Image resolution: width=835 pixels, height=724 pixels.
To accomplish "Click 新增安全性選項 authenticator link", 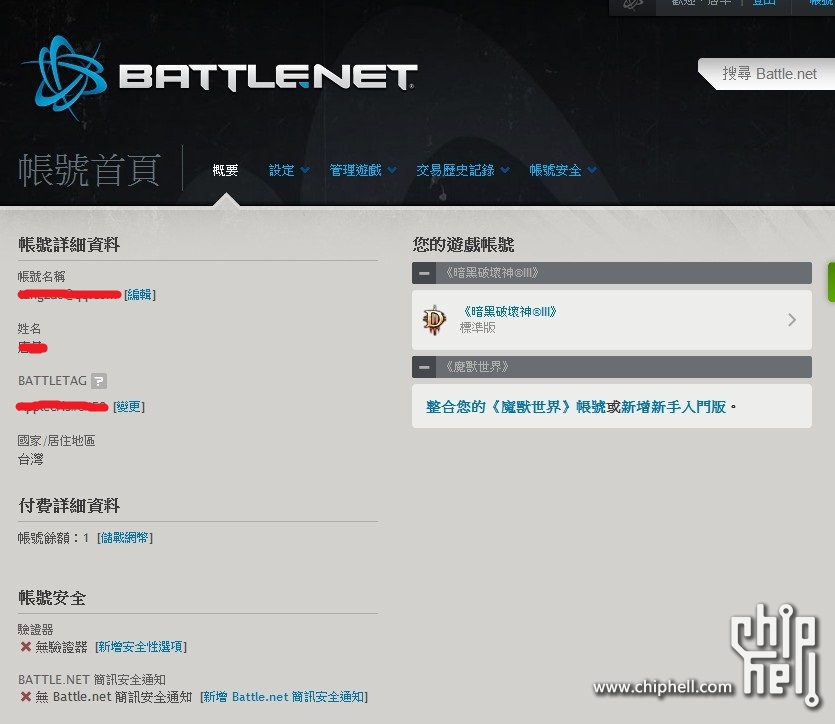I will point(141,646).
